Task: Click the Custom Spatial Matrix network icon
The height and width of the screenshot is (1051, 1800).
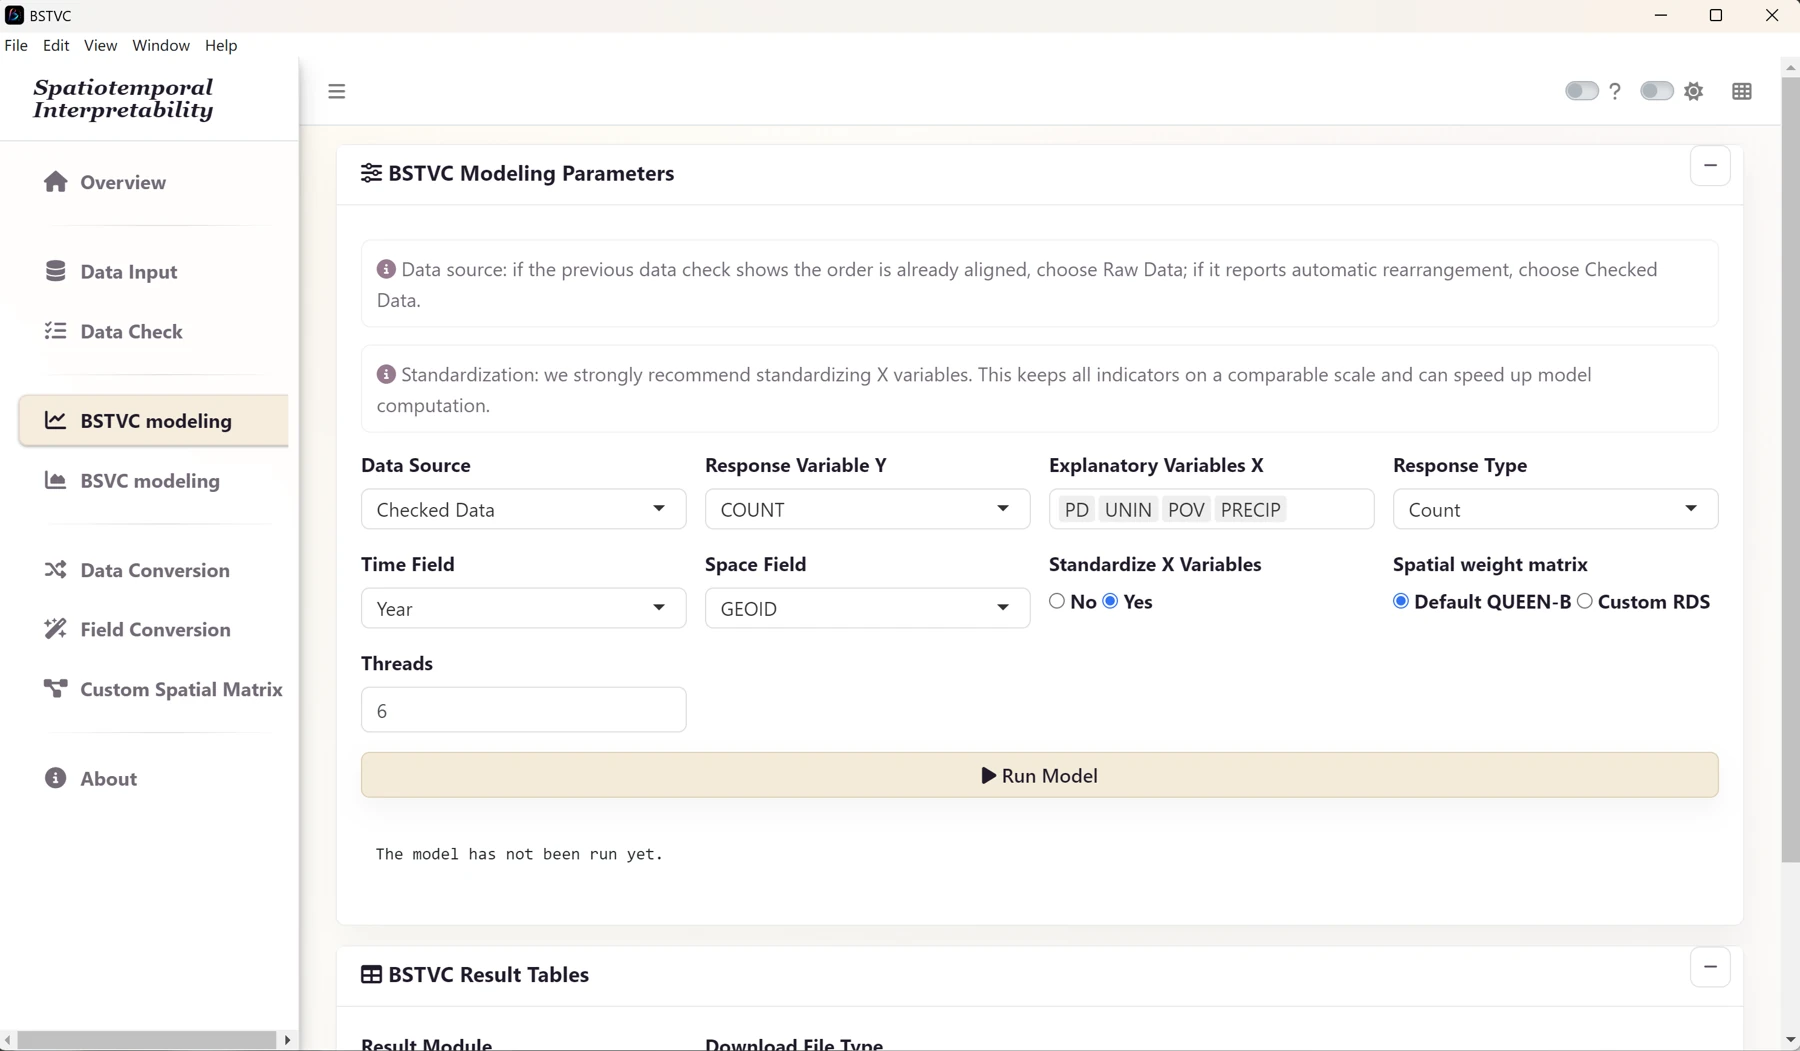Action: click(x=56, y=688)
